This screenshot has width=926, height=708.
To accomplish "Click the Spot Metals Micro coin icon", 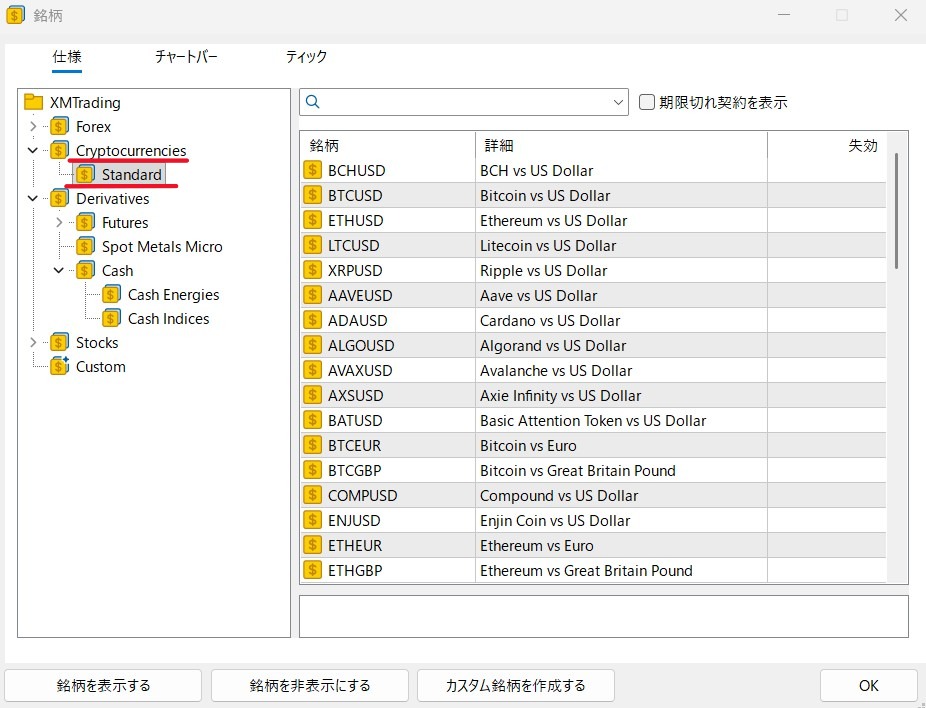I will pyautogui.click(x=85, y=247).
